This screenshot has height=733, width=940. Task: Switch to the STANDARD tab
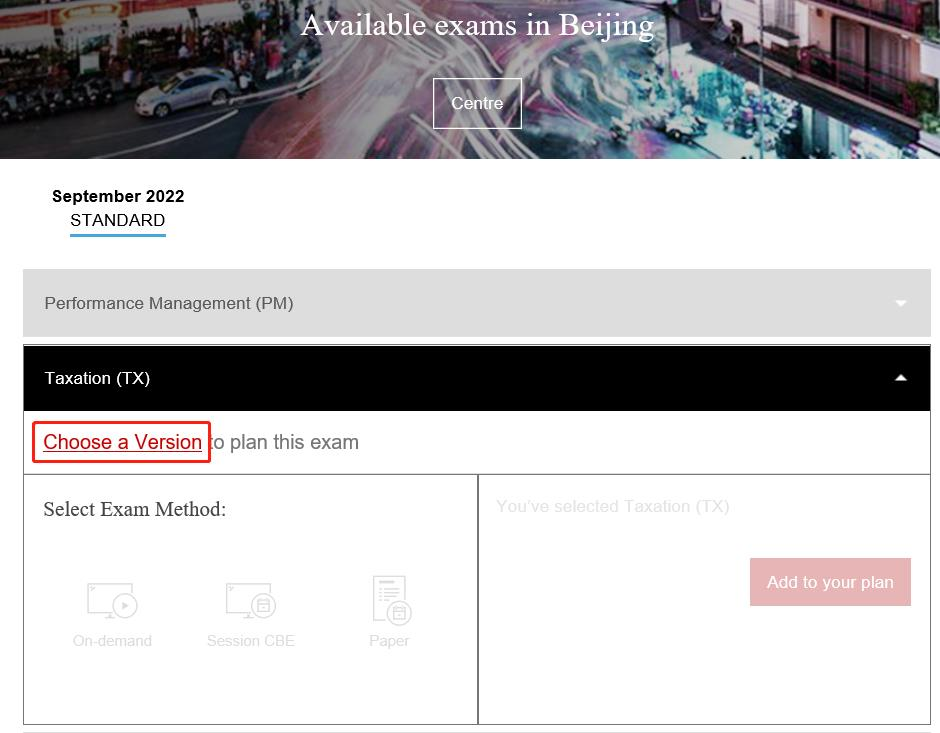117,220
